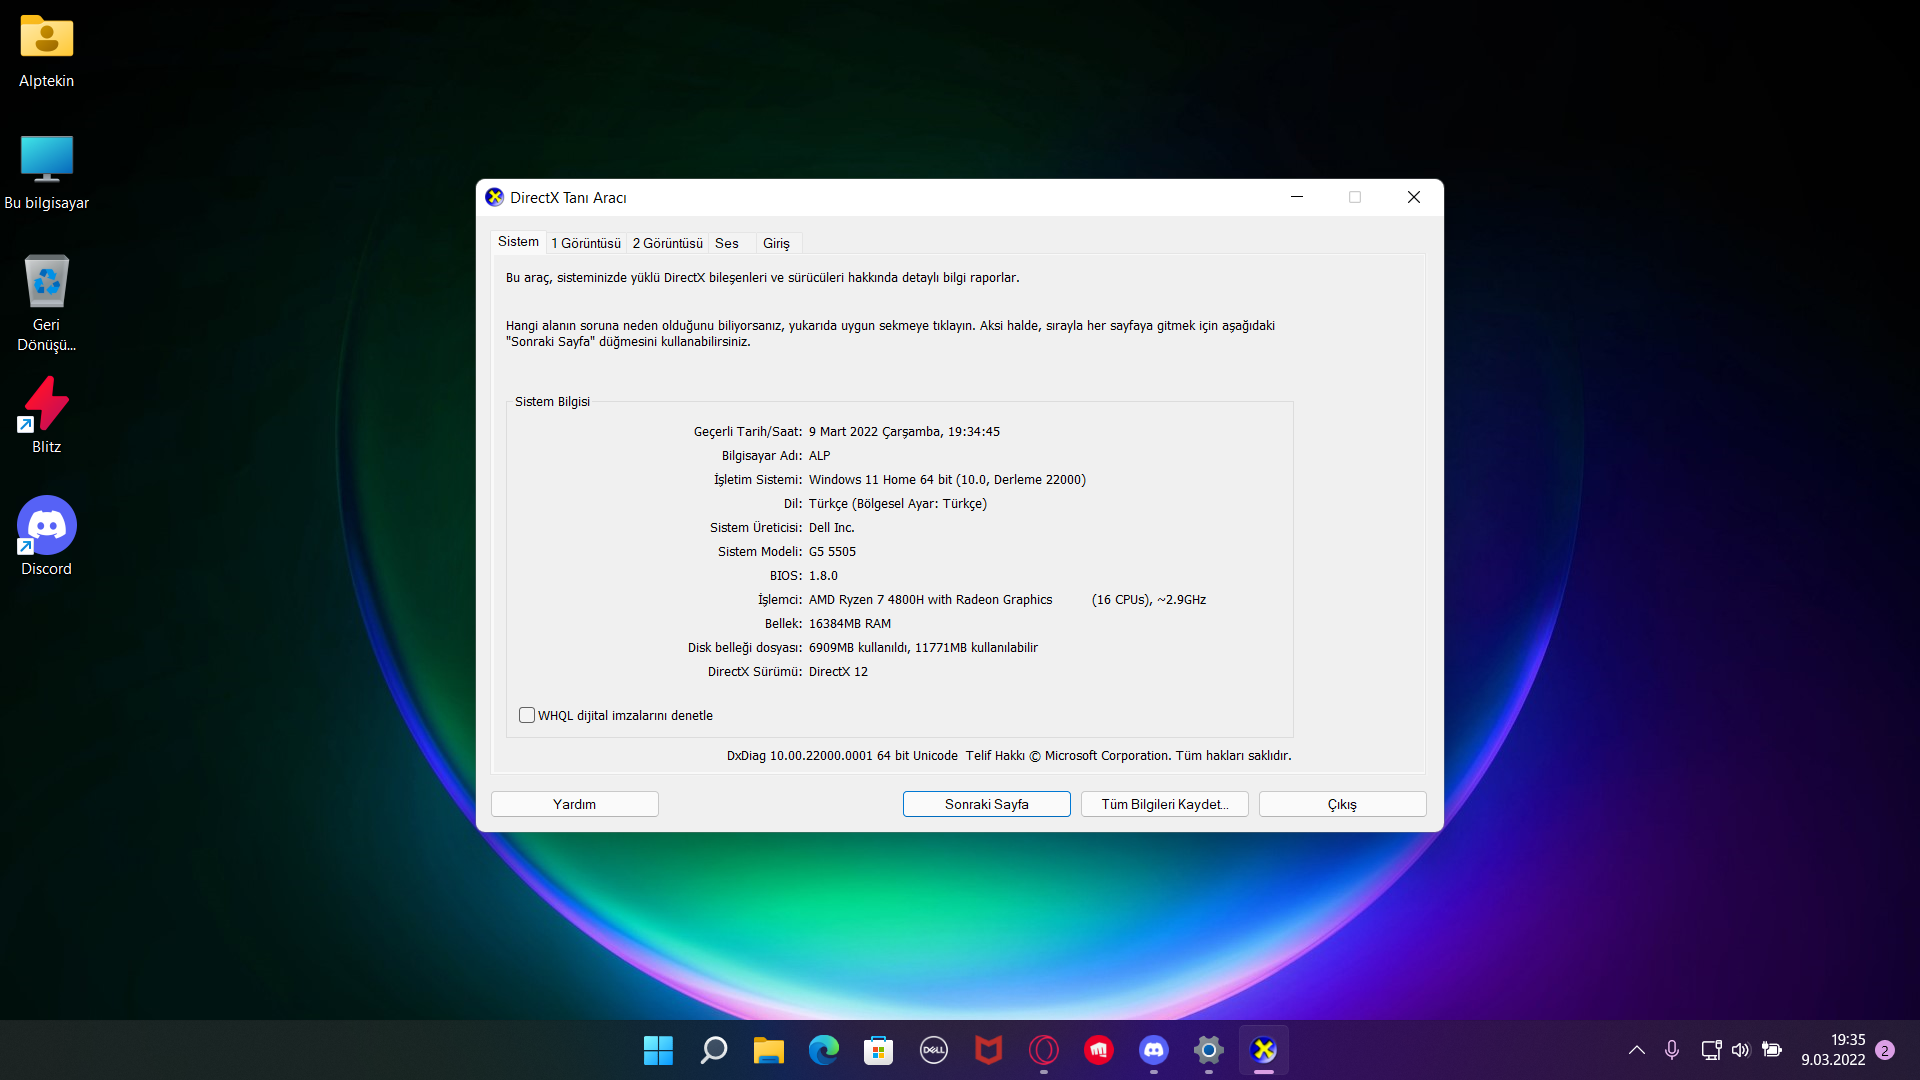The width and height of the screenshot is (1920, 1080).
Task: Click the DxDiag version copyright line
Action: pos(1009,756)
